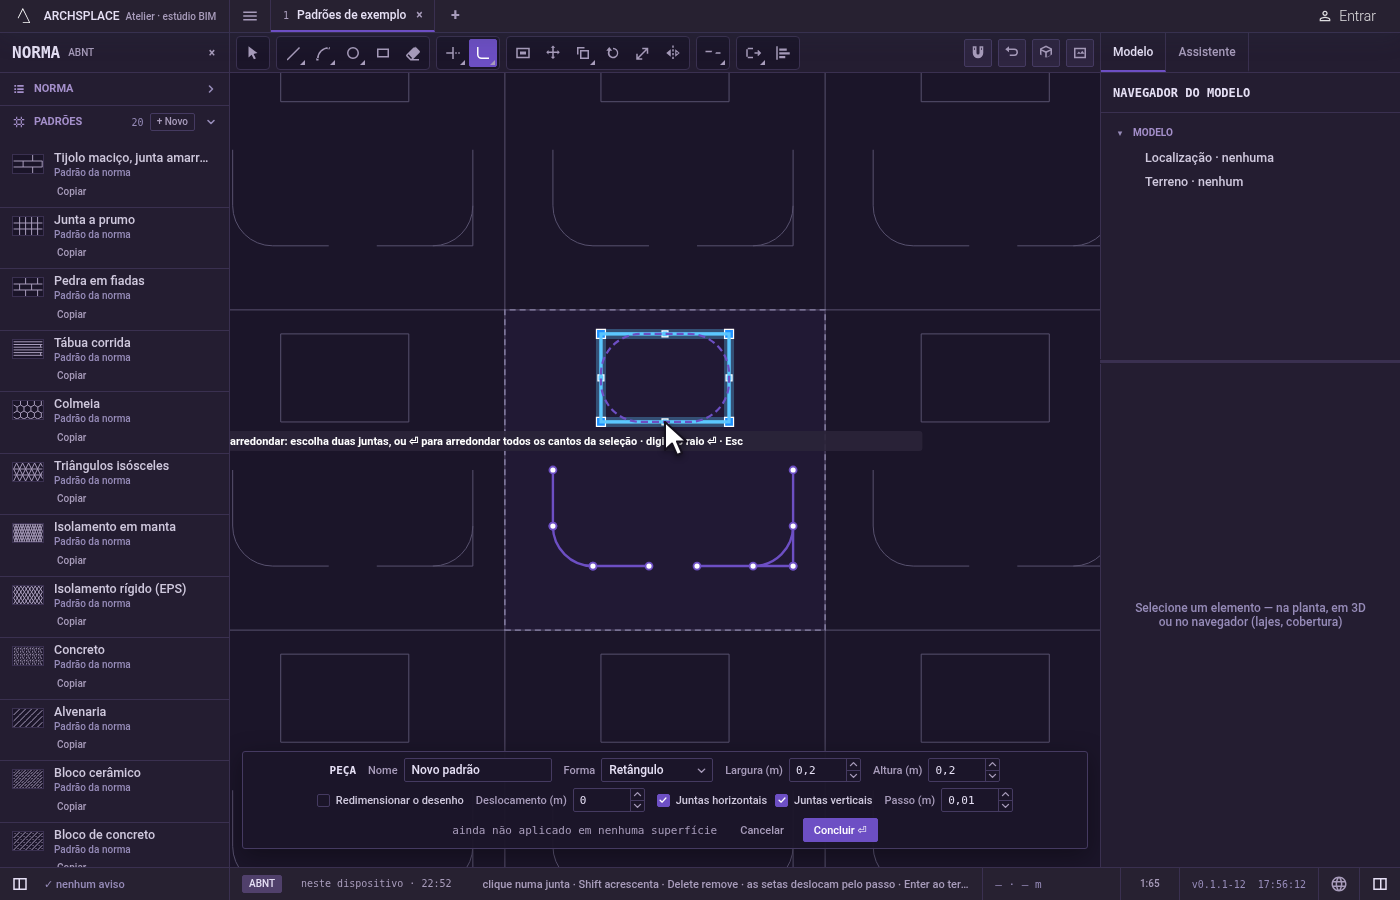Open the hamburger menu
The width and height of the screenshot is (1400, 900).
[x=250, y=15]
